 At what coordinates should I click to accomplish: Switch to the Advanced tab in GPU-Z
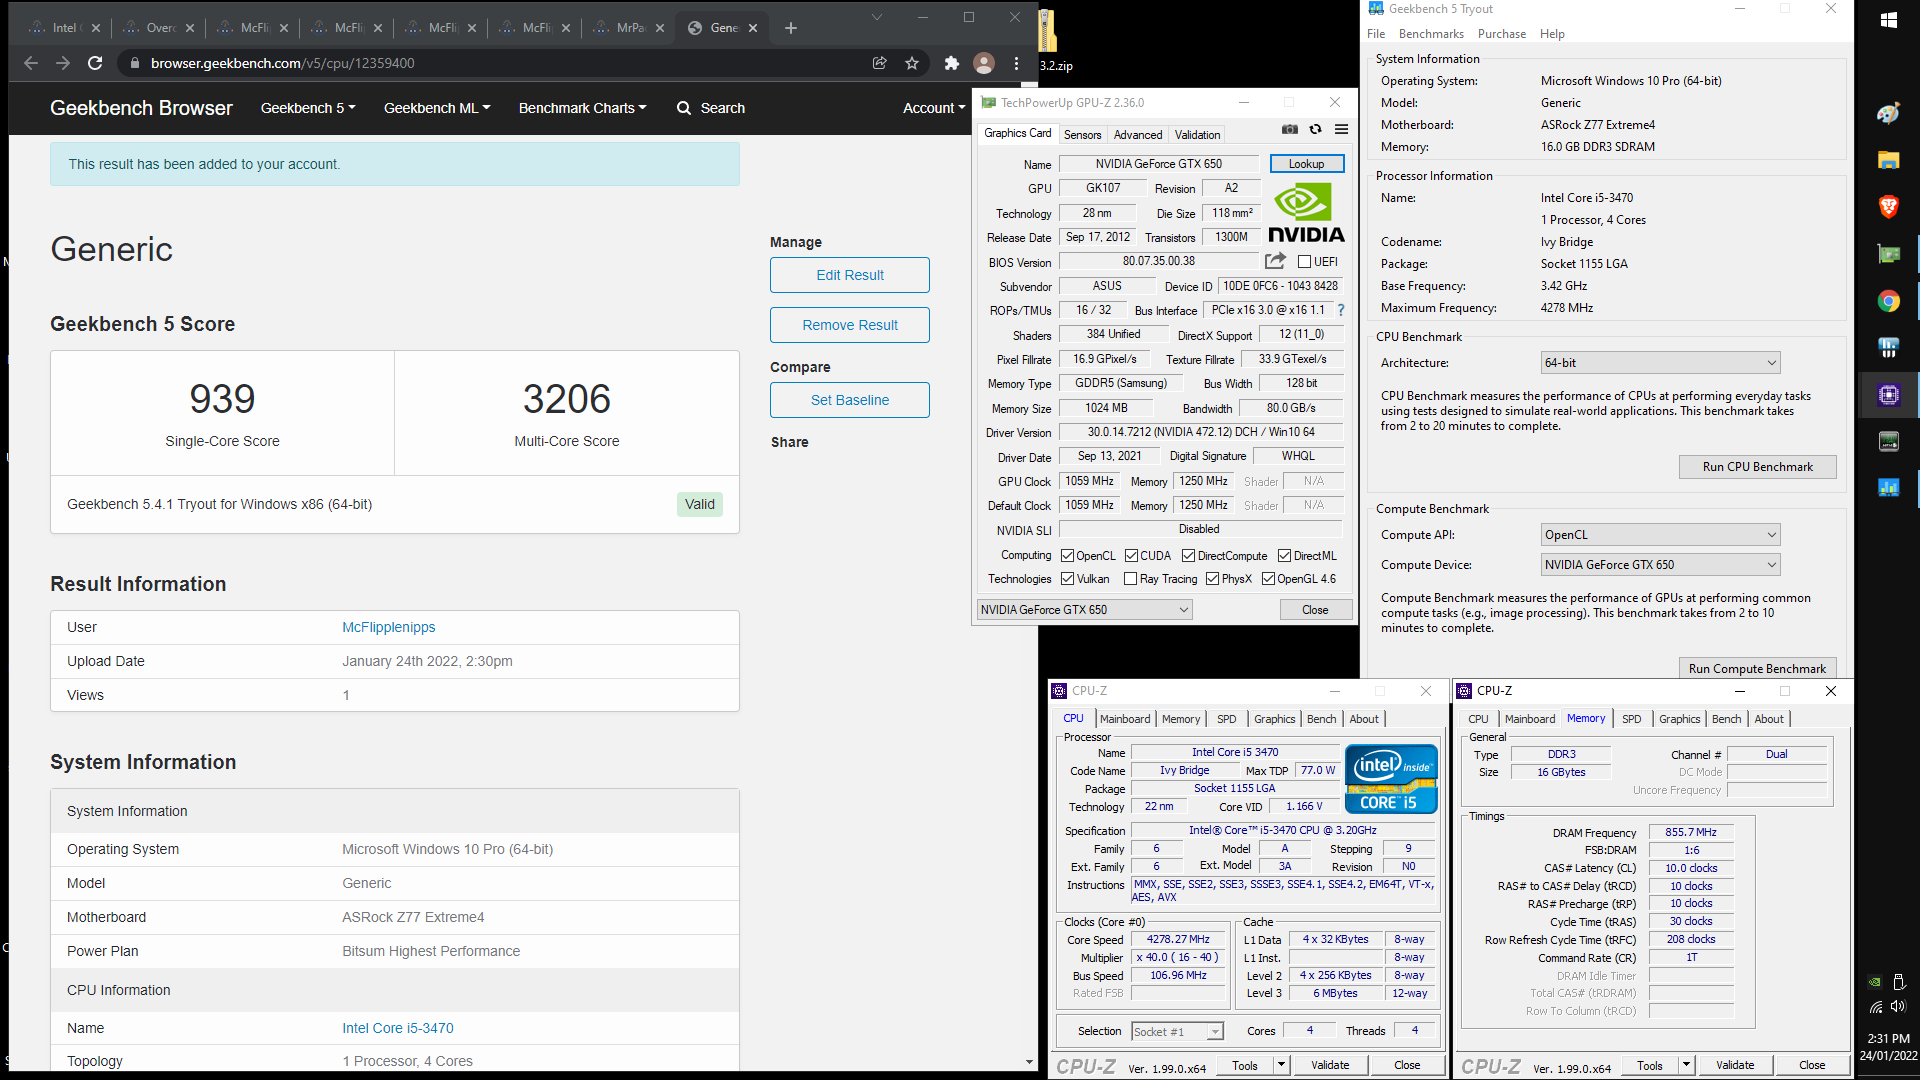pos(1138,135)
